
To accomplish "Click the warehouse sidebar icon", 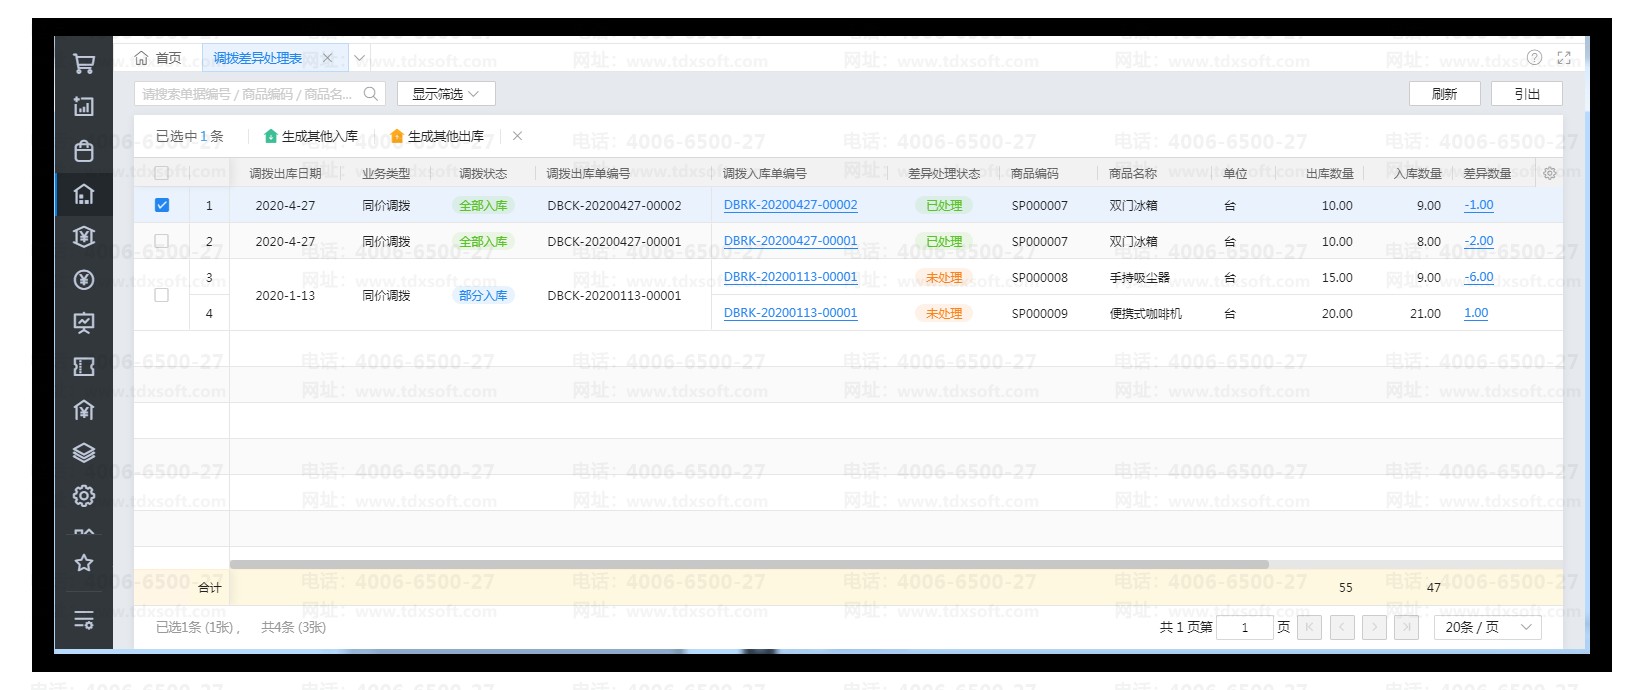I will pyautogui.click(x=84, y=194).
